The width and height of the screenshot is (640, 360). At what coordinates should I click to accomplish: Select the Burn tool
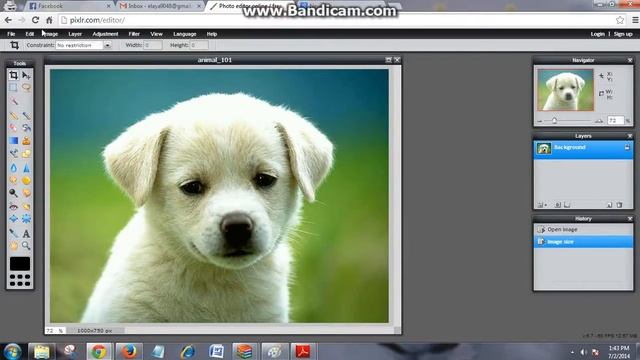click(x=26, y=193)
